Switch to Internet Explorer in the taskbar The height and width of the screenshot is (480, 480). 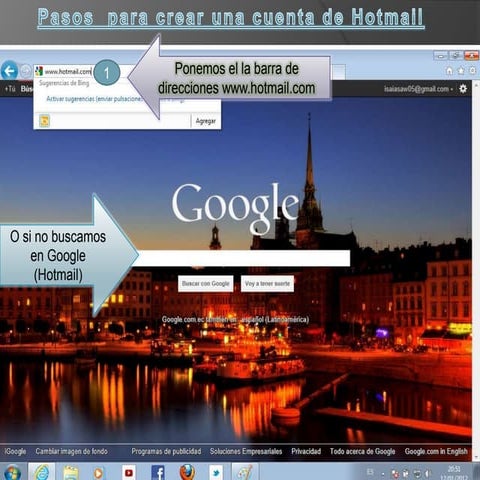(42, 472)
